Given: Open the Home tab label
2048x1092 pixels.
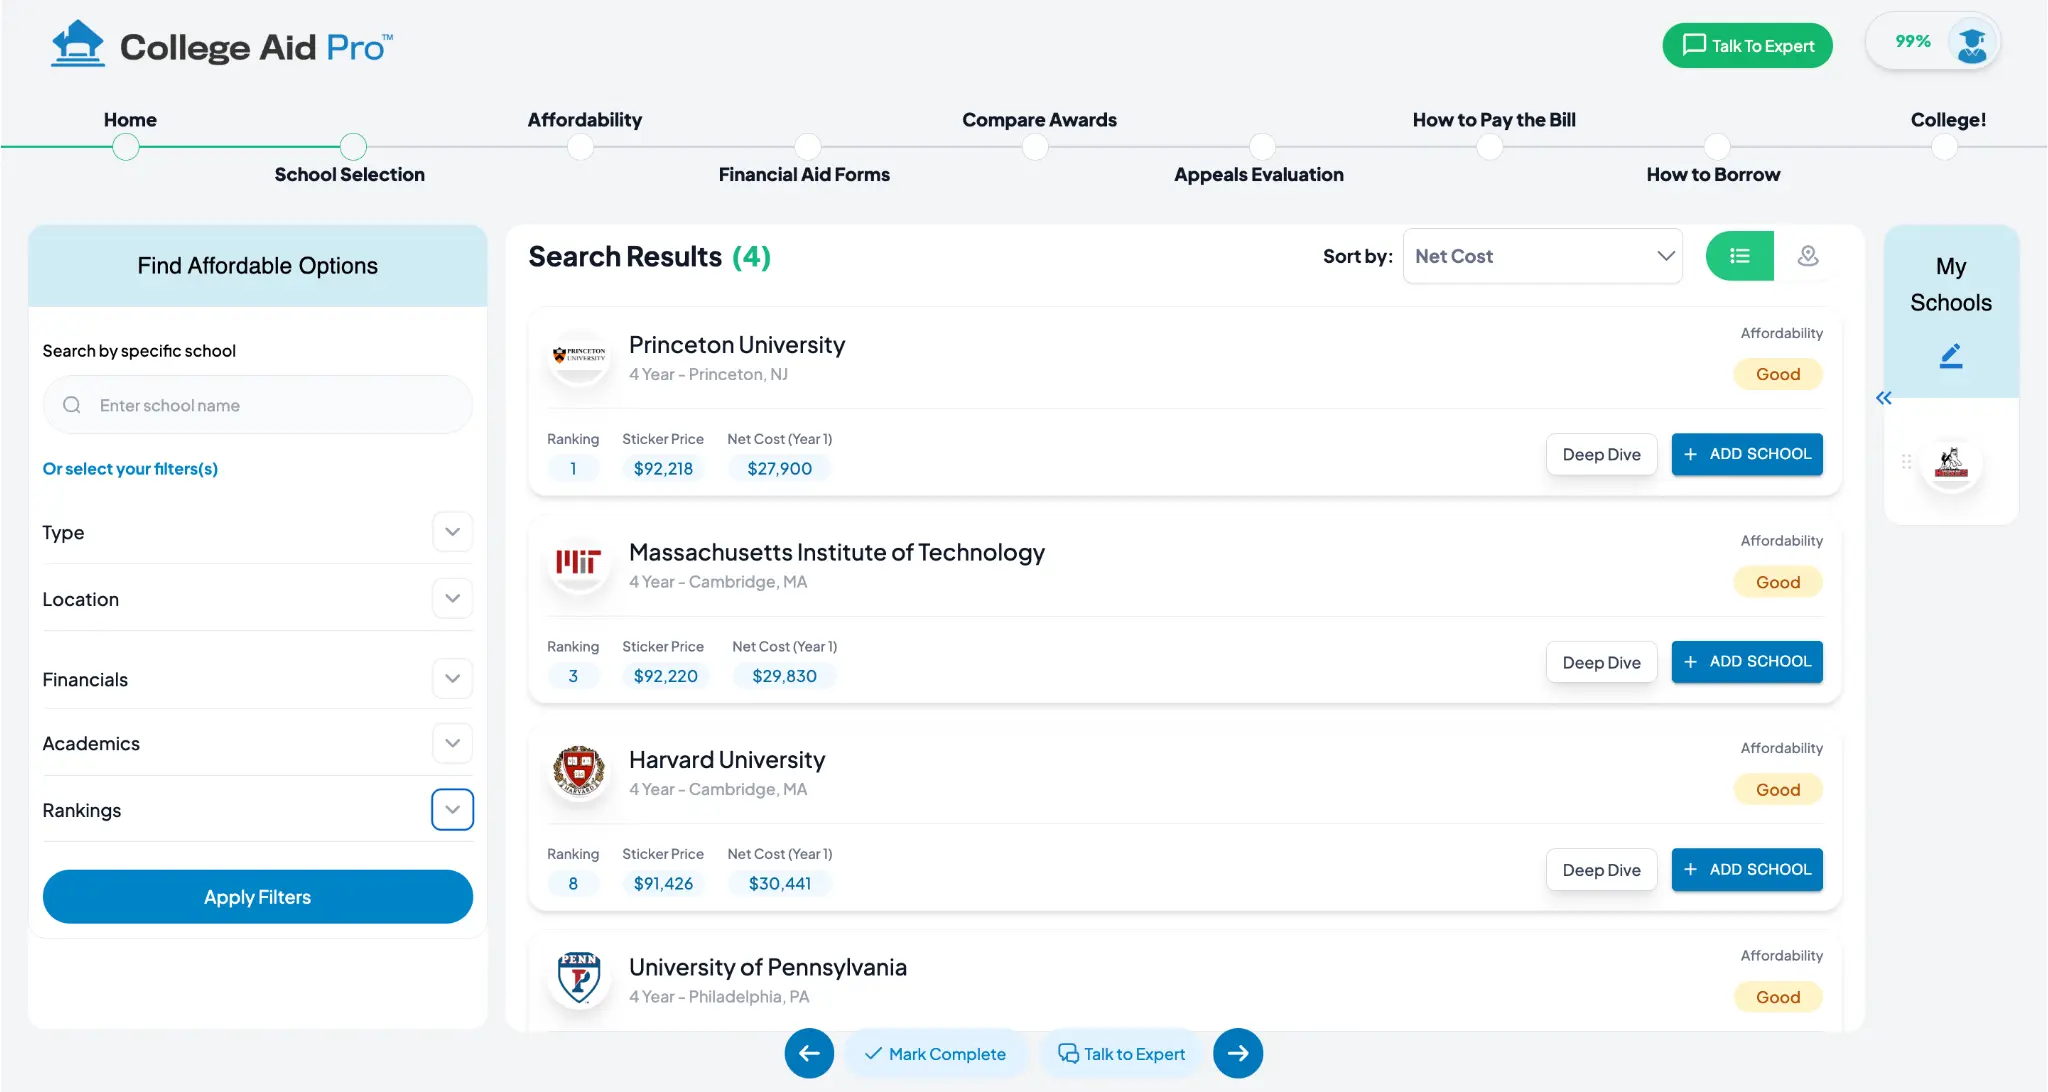Looking at the screenshot, I should pyautogui.click(x=130, y=119).
